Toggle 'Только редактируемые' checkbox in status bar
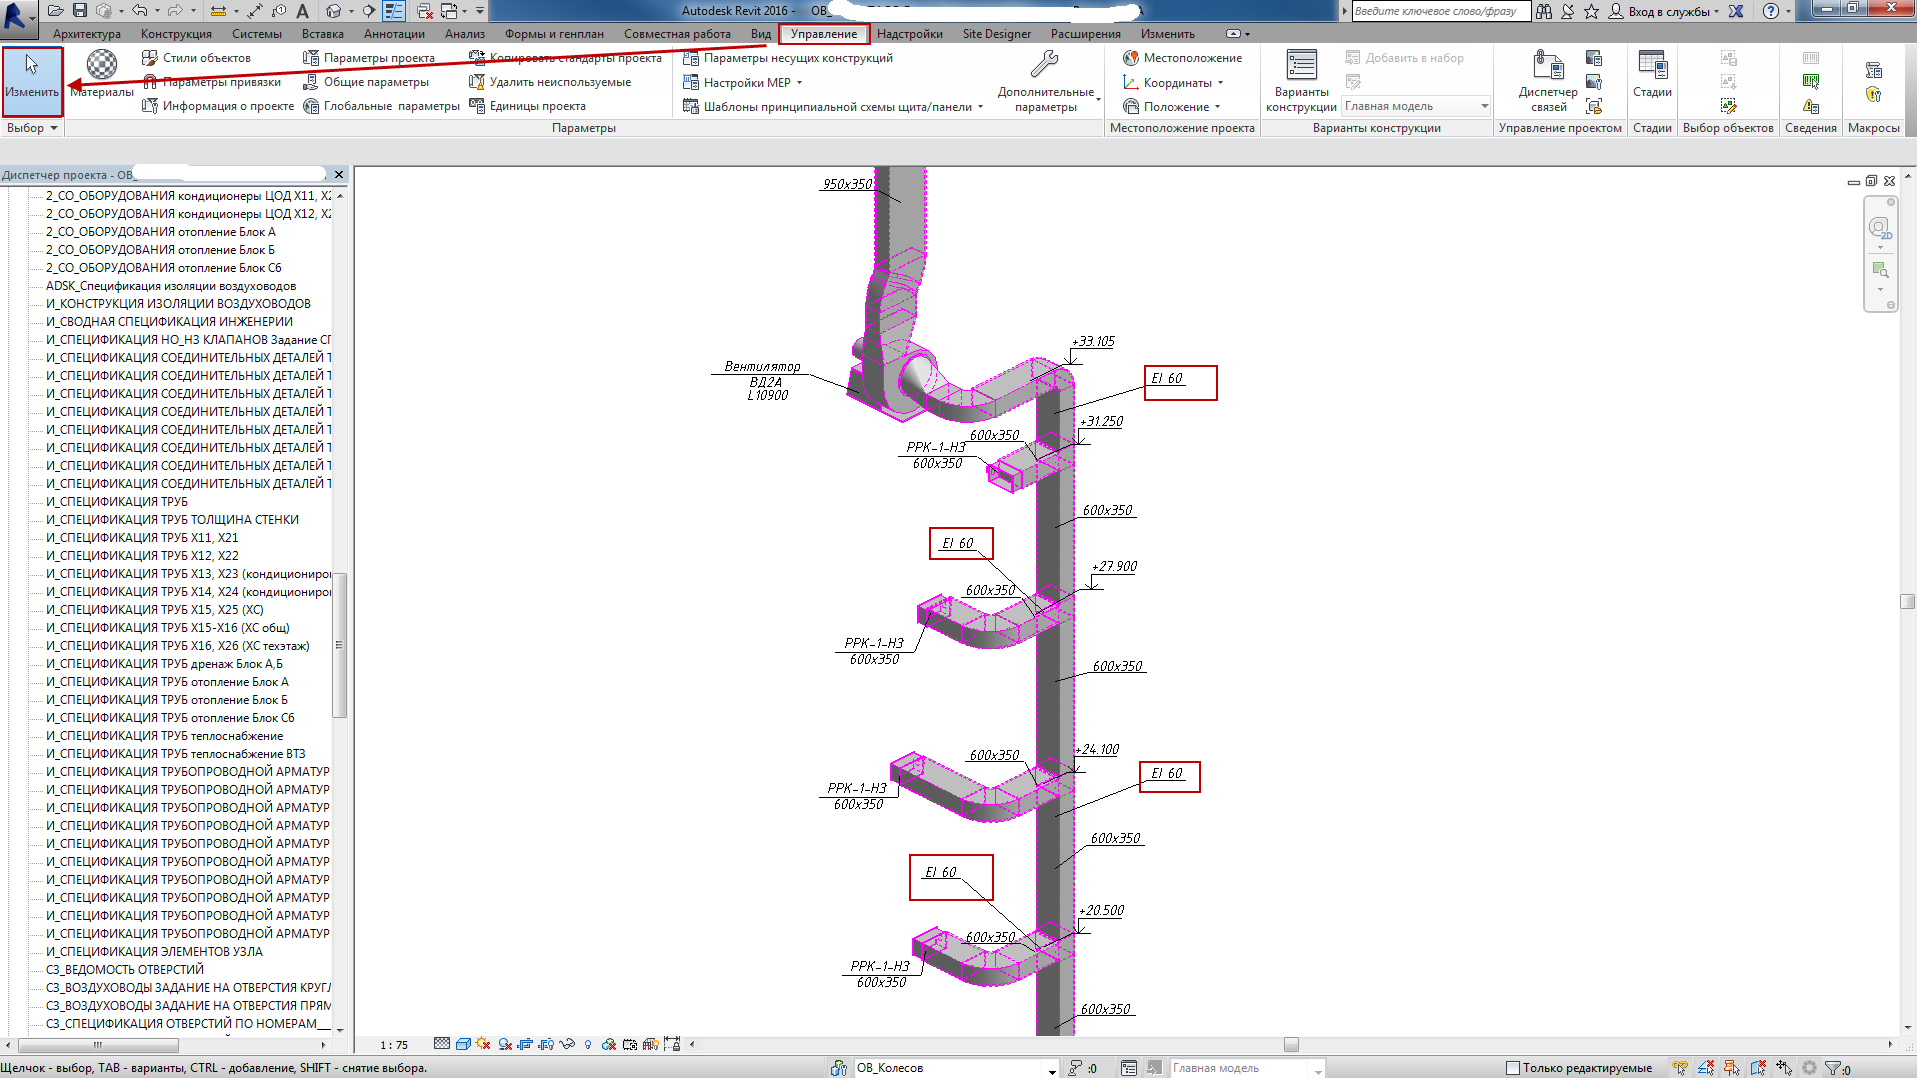Screen dimensions: 1917x1078 1513,1068
